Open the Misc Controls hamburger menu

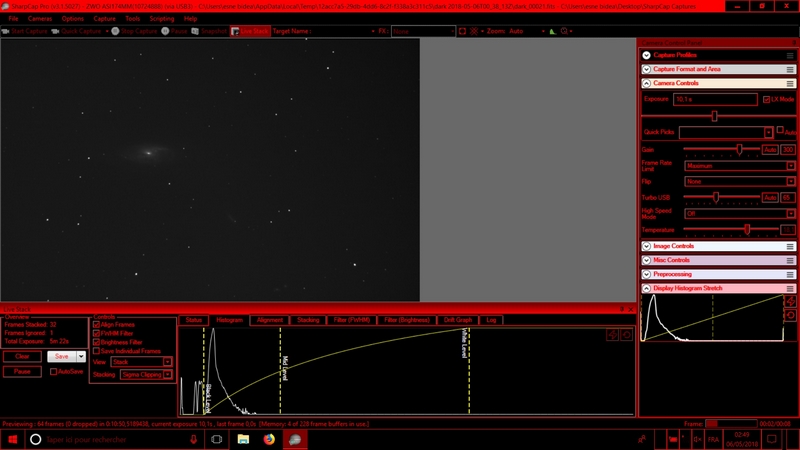point(790,260)
